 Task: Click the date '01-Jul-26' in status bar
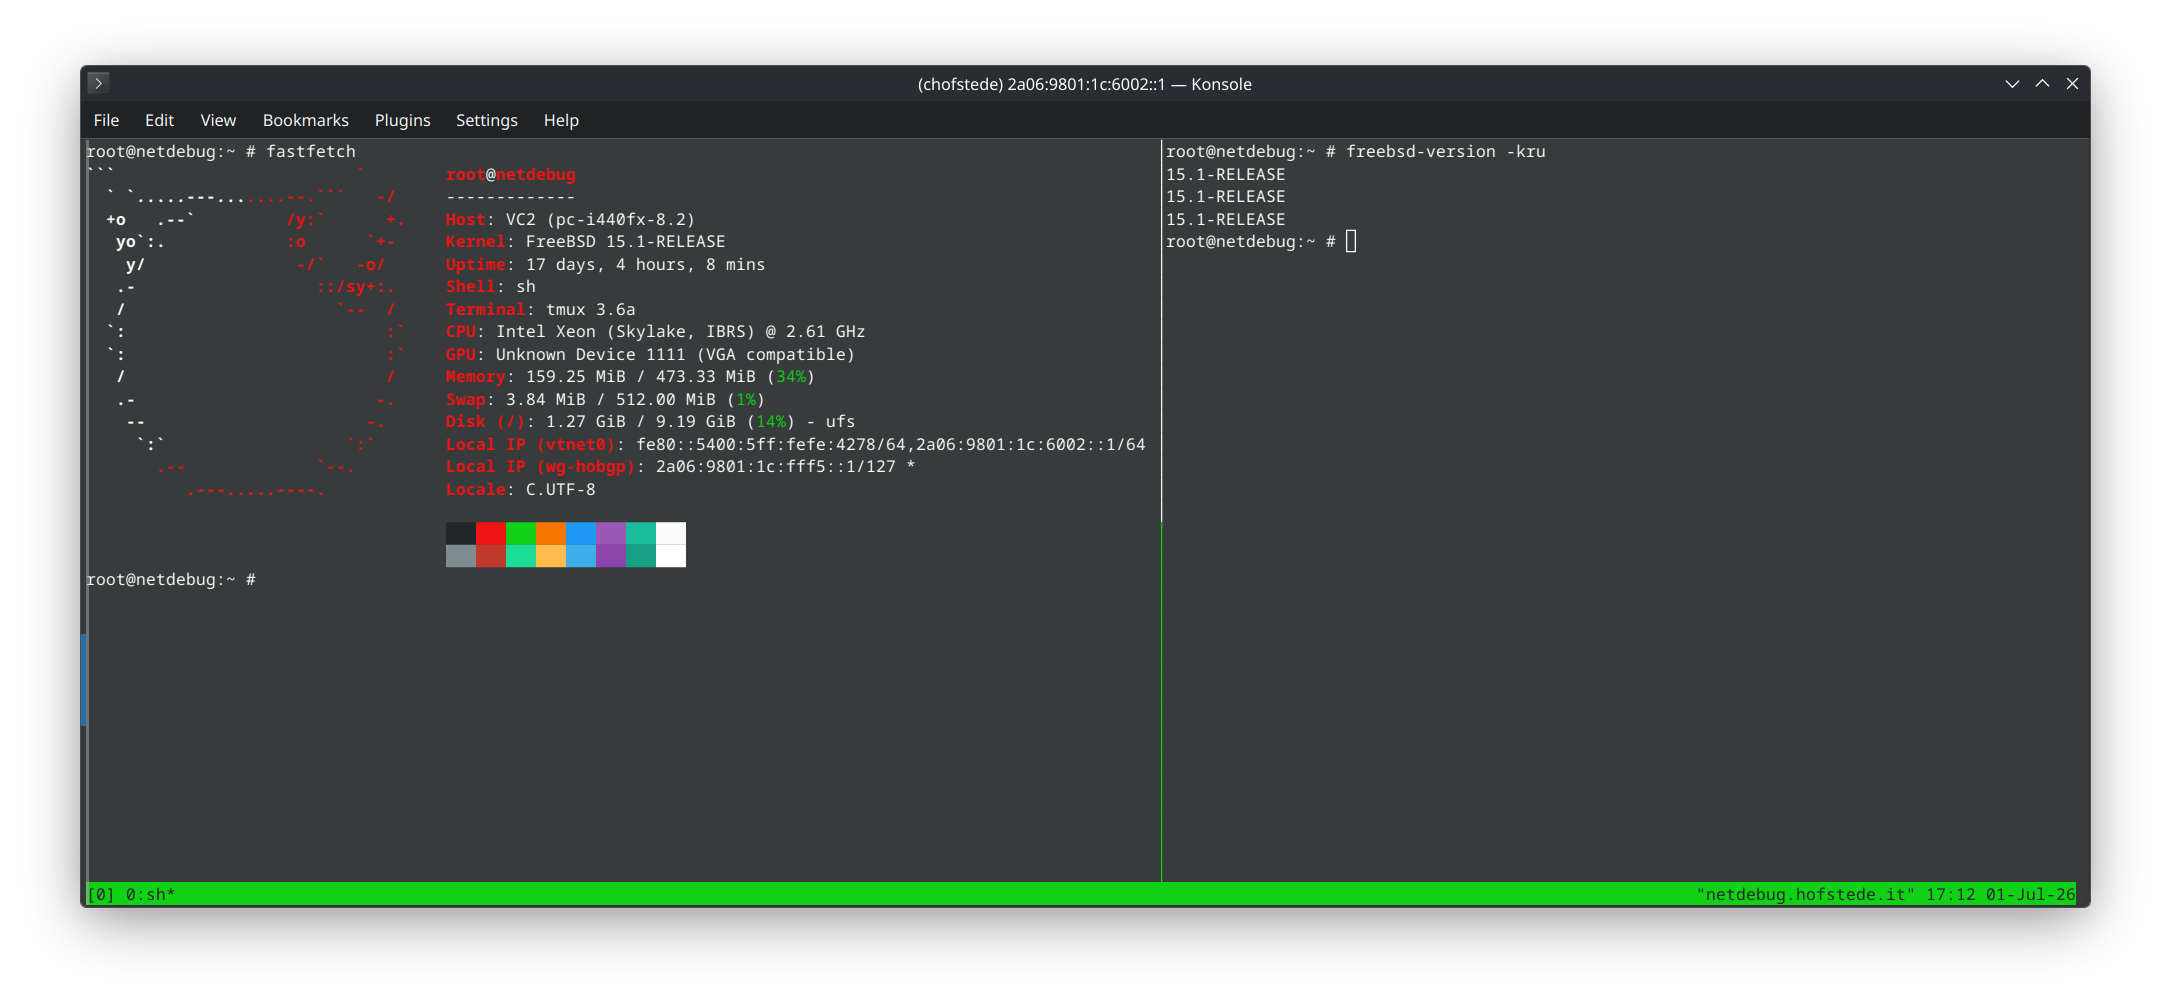(x=2031, y=894)
